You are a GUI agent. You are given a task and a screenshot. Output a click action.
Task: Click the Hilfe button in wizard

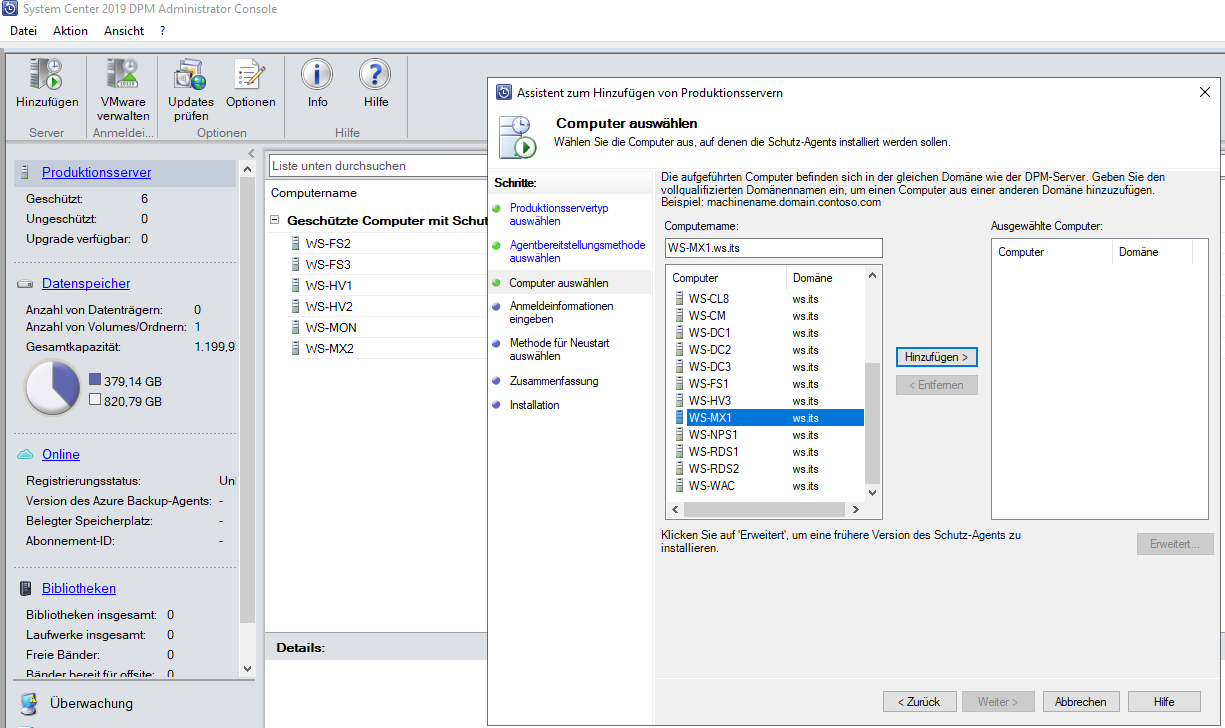pos(1164,701)
